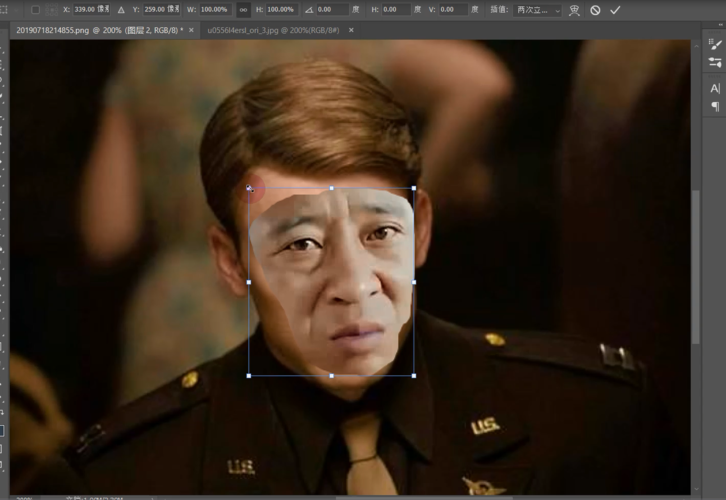Screen dimensions: 726x500
Task: Click the horizontal skew H field
Action: tap(396, 10)
